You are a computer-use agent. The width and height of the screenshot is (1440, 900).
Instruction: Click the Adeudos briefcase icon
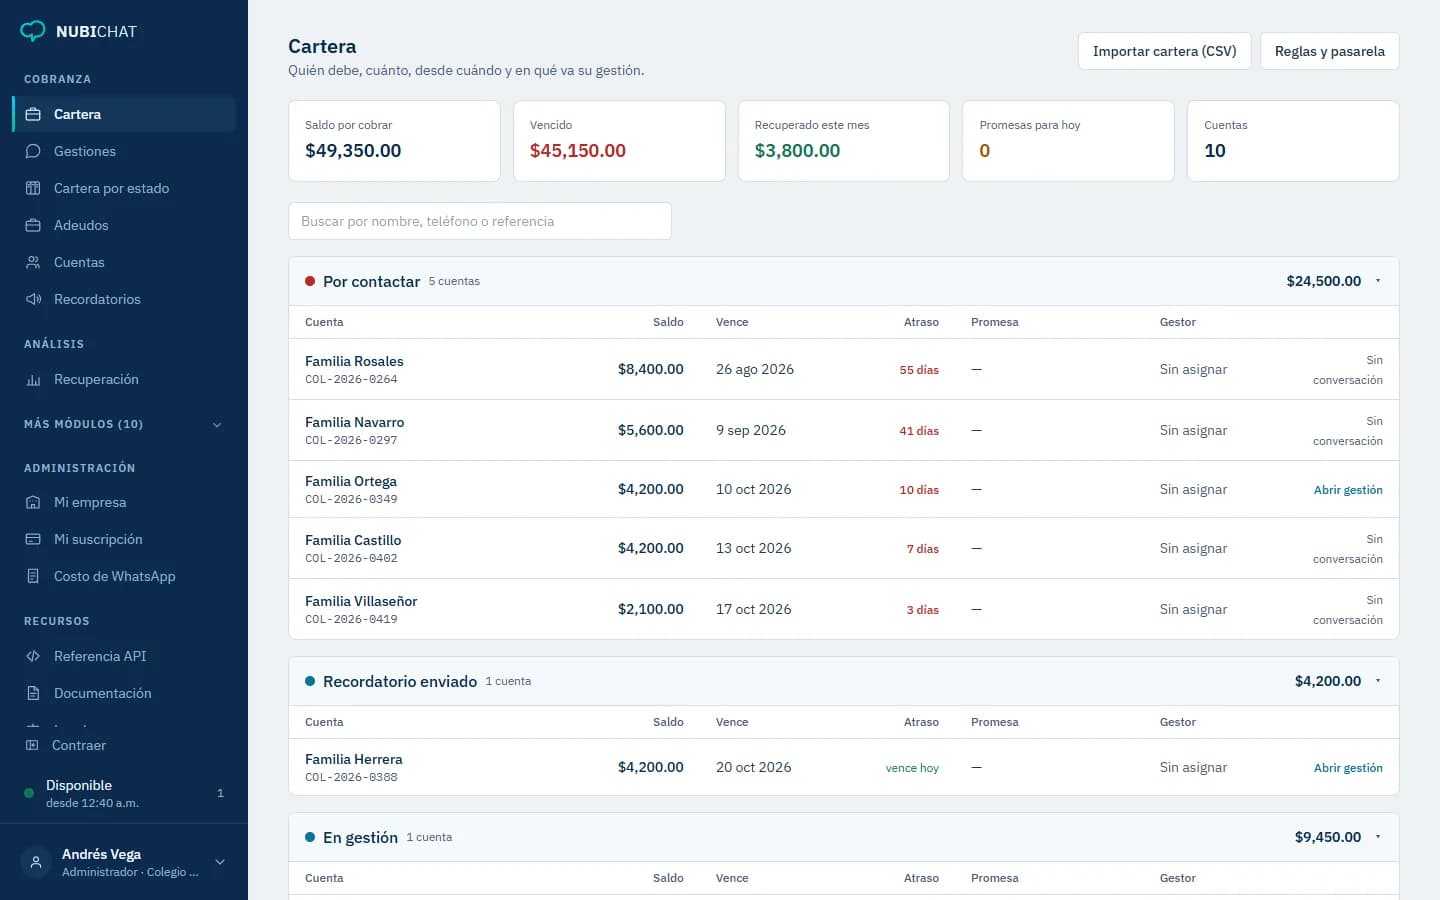pos(33,225)
